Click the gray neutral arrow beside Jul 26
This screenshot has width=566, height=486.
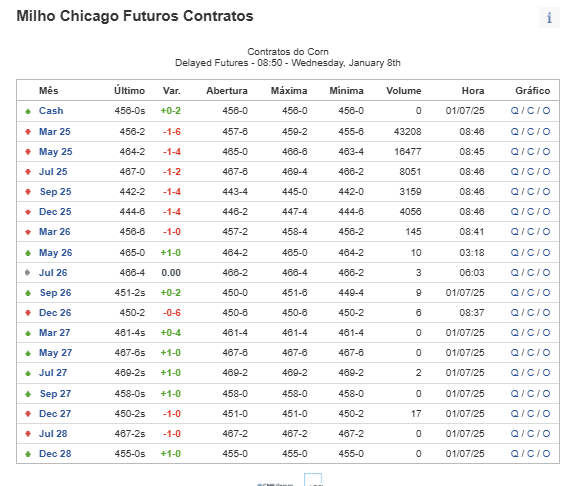pyautogui.click(x=28, y=273)
